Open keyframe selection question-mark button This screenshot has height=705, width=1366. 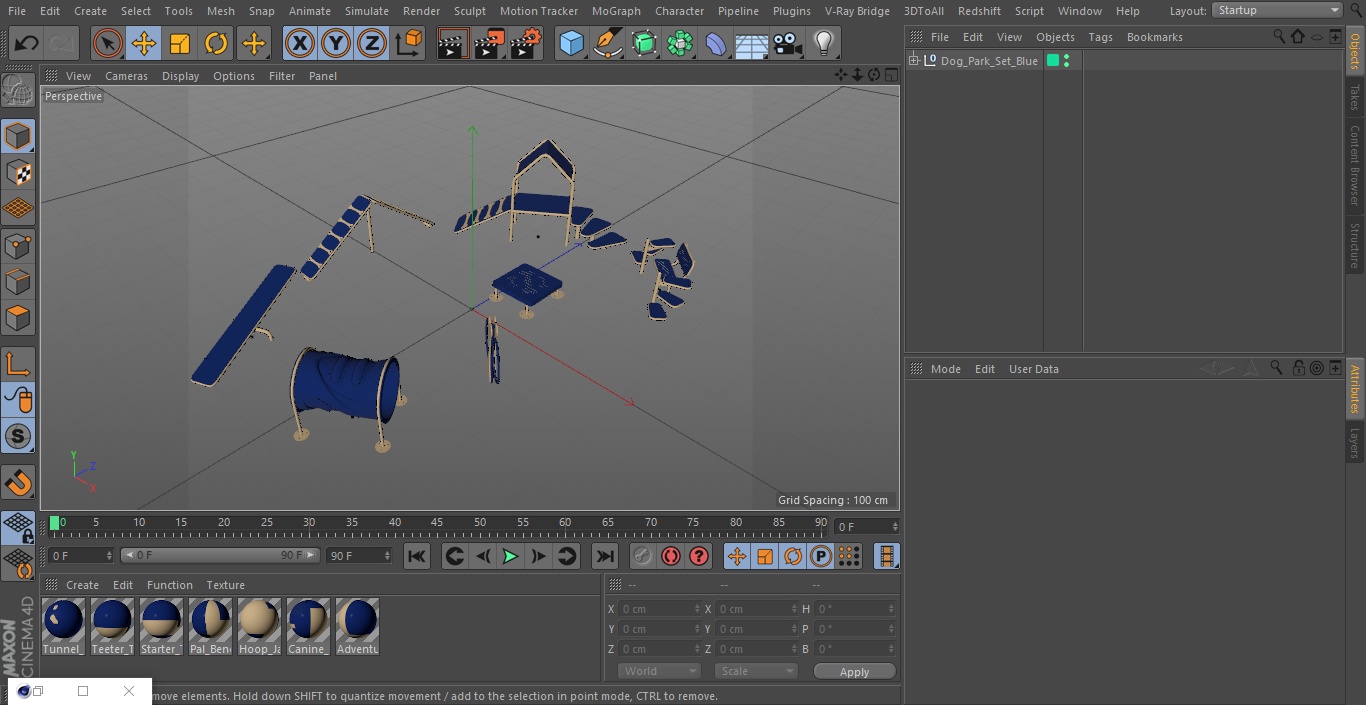click(x=699, y=556)
